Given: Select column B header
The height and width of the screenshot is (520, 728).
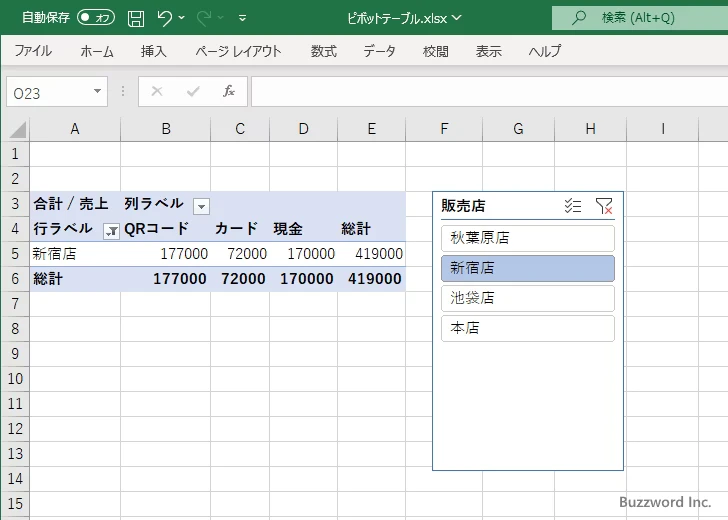Looking at the screenshot, I should pos(166,129).
